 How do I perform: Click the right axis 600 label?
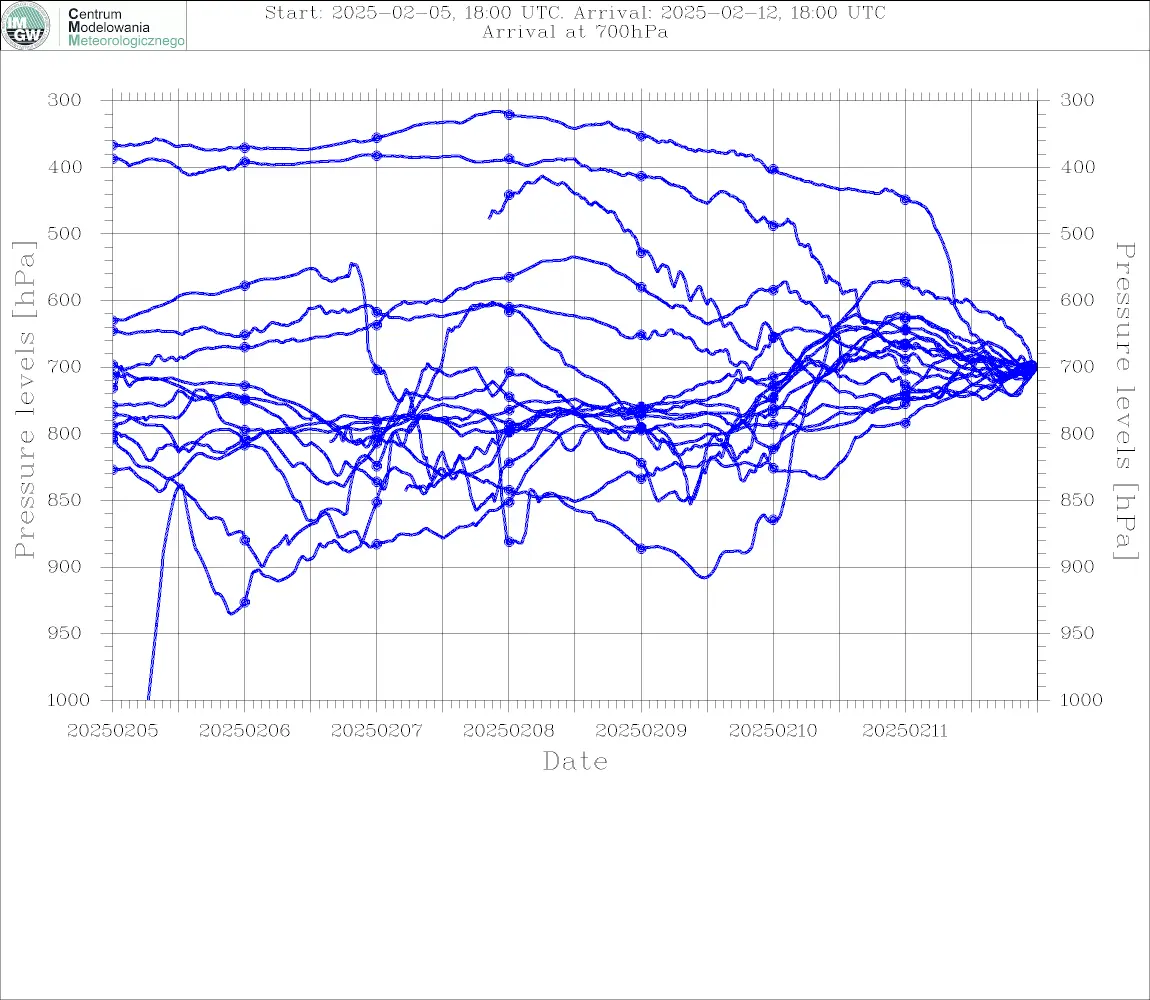[1077, 300]
